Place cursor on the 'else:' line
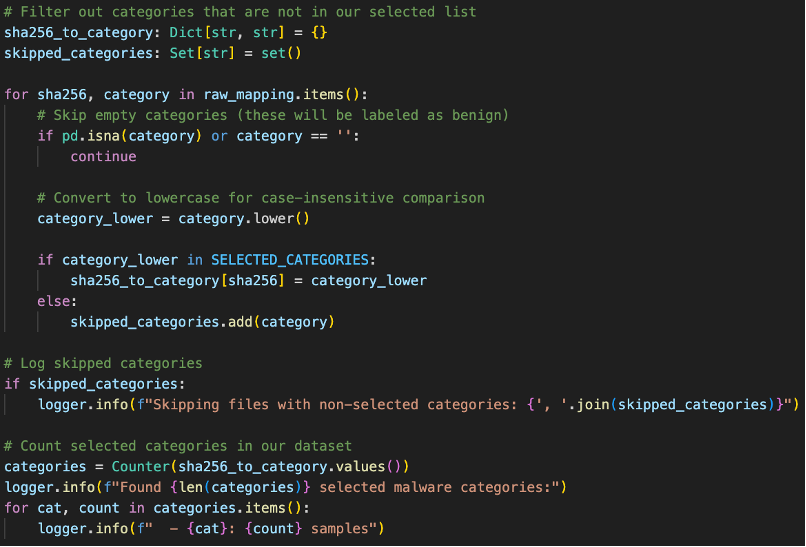Screen dimensions: 806x547 coord(57,301)
